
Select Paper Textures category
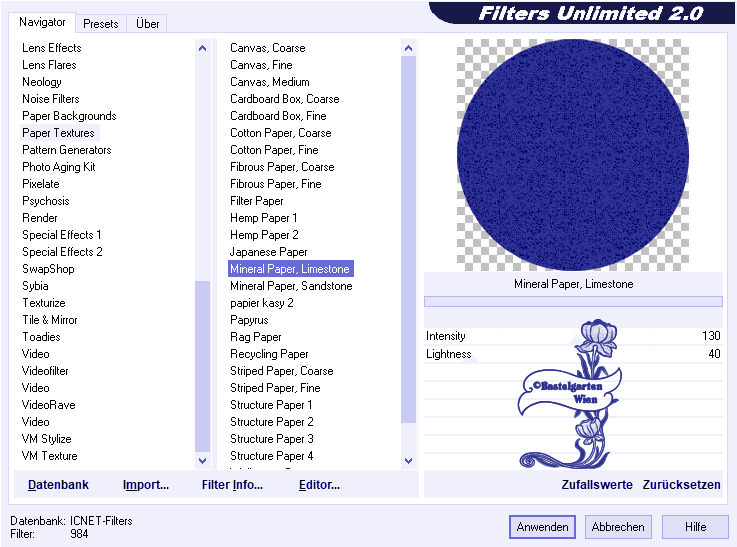point(58,133)
